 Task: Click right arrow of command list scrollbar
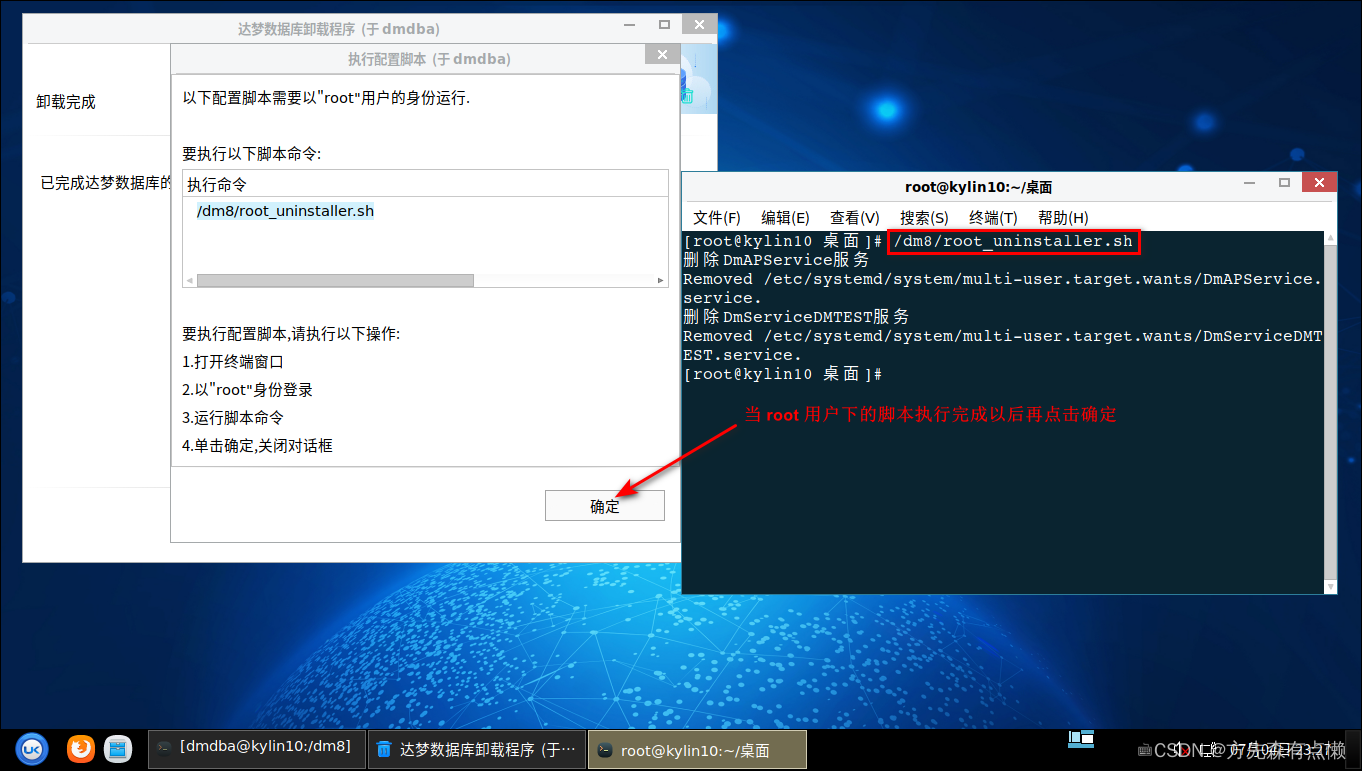[661, 281]
